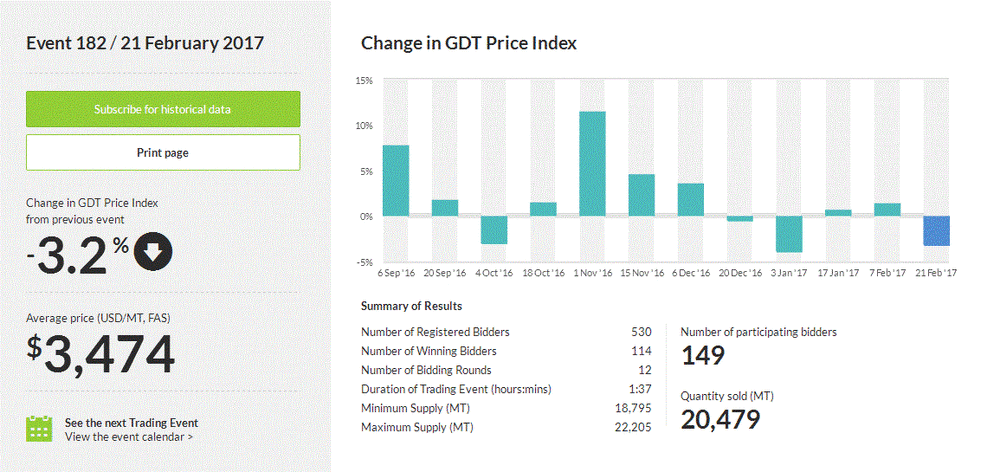Click Subscribe for historical data button

163,109
